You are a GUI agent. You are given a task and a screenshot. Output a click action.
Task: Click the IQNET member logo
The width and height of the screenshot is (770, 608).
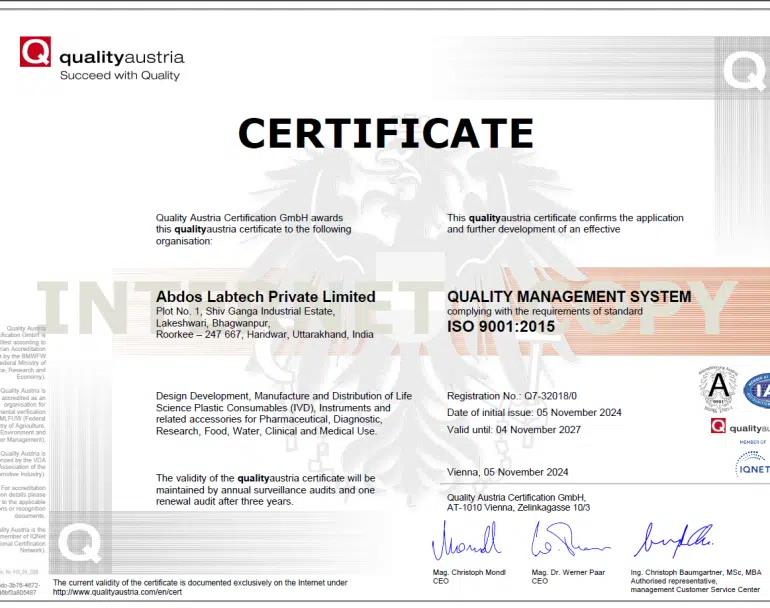[752, 465]
